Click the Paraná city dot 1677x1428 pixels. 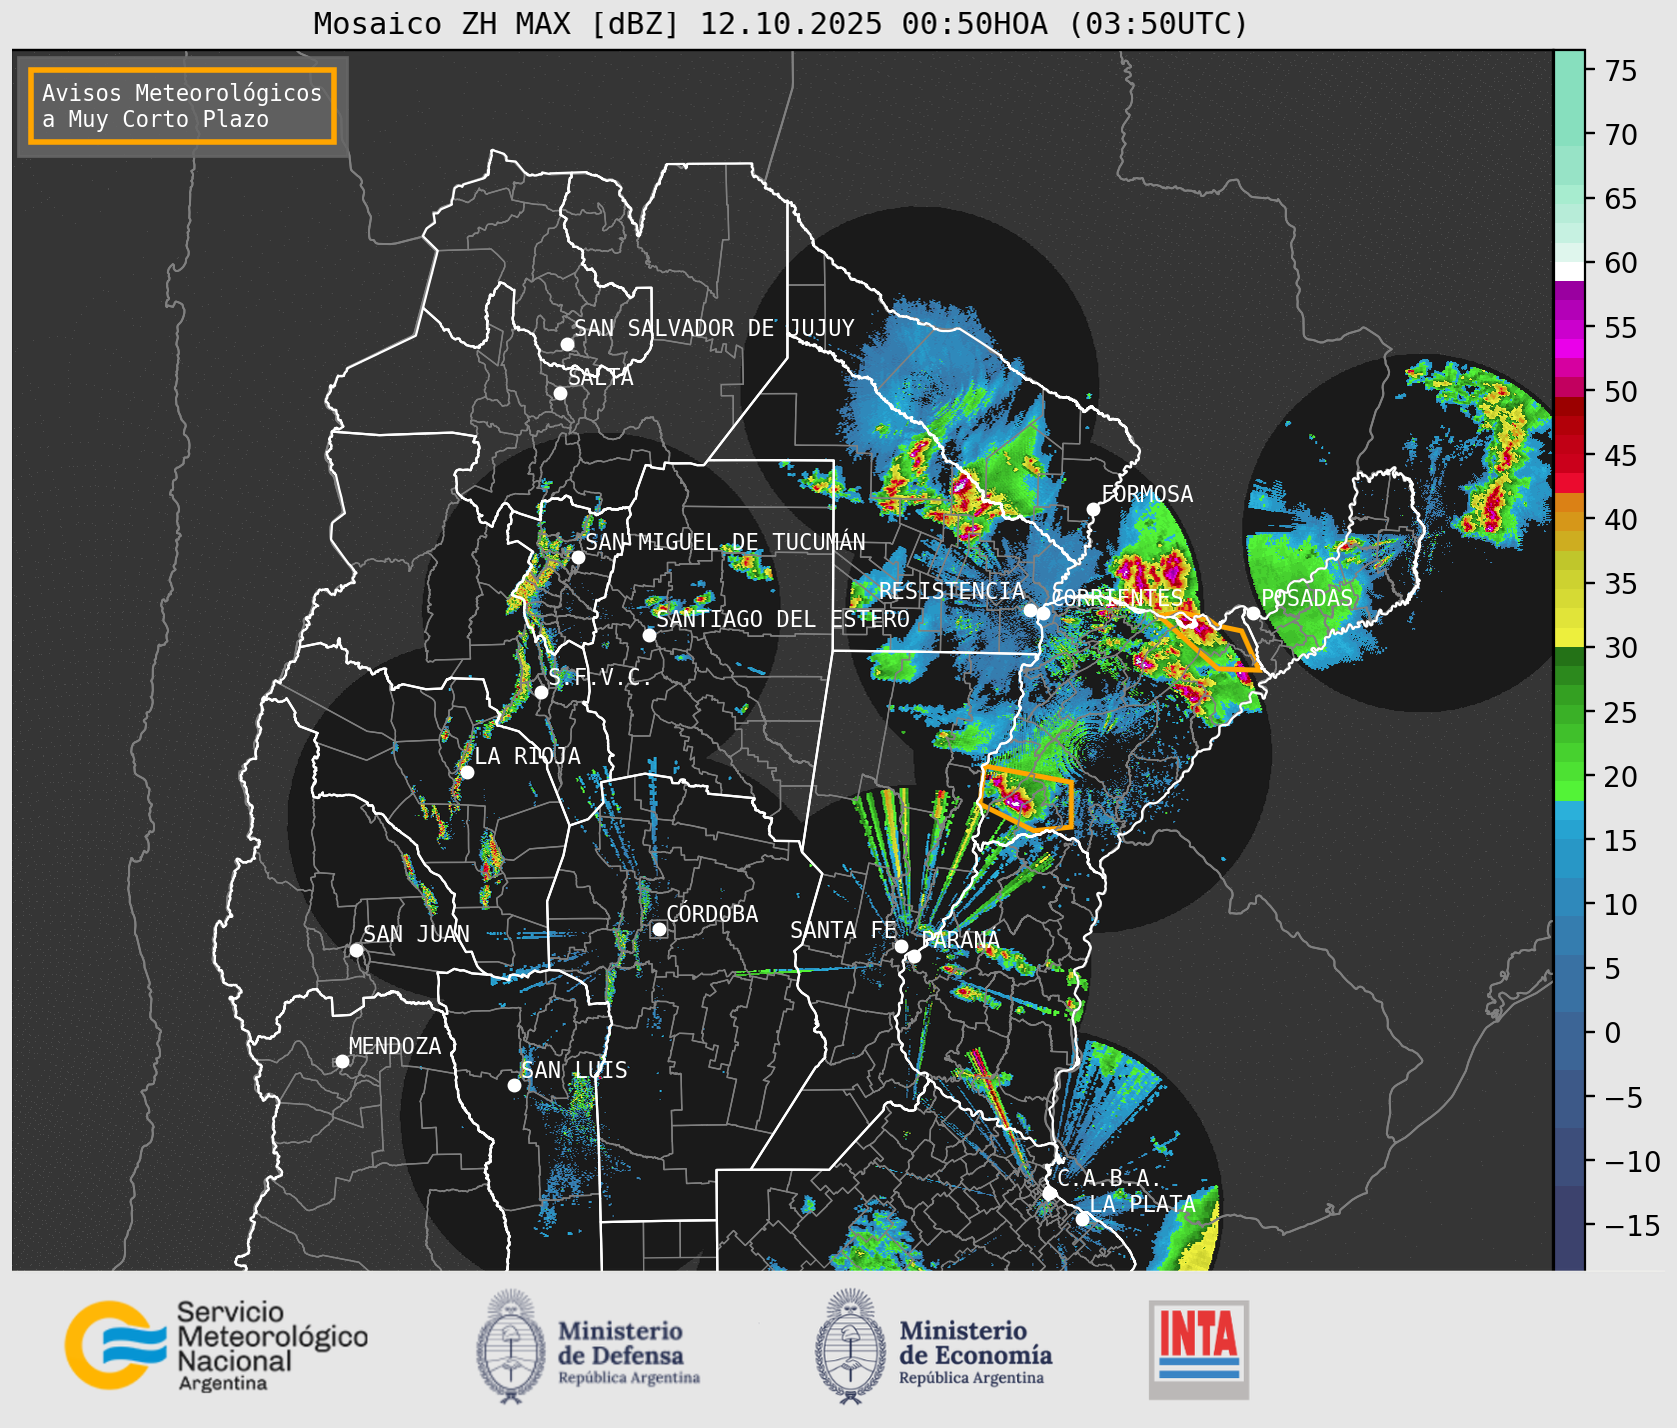pyautogui.click(x=914, y=956)
